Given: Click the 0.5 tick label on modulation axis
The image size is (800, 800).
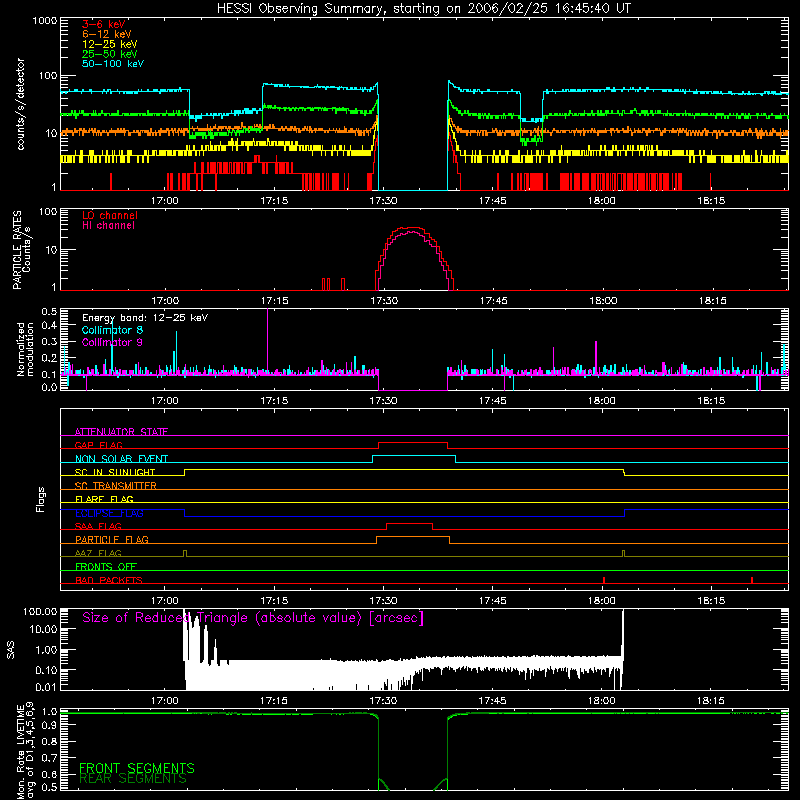Looking at the screenshot, I should click(49, 312).
